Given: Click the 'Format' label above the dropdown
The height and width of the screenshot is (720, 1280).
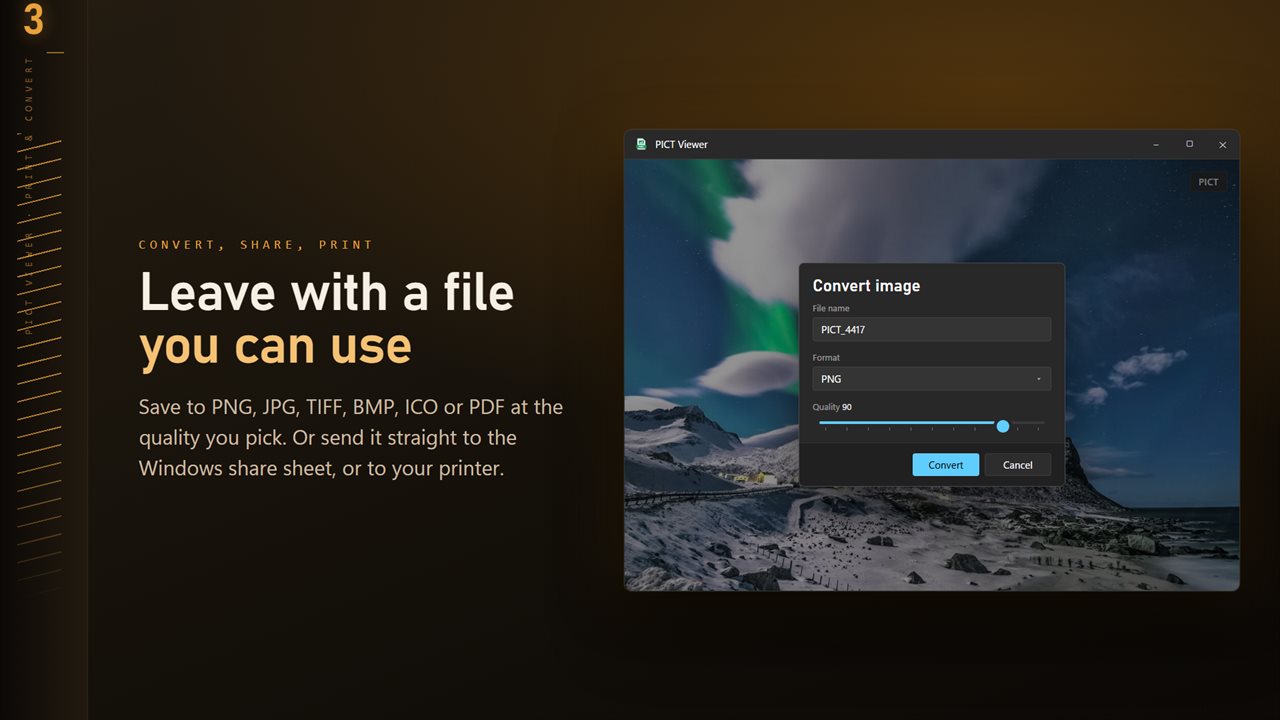Looking at the screenshot, I should point(826,357).
